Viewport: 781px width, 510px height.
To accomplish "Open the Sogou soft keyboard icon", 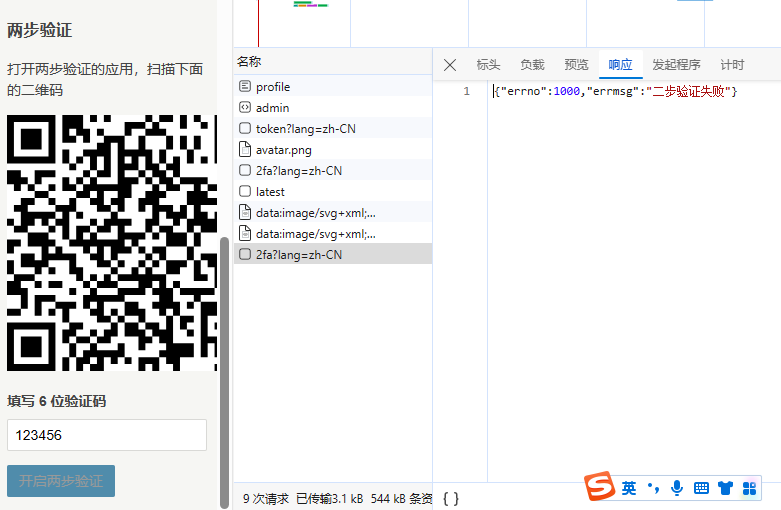I will [x=701, y=488].
